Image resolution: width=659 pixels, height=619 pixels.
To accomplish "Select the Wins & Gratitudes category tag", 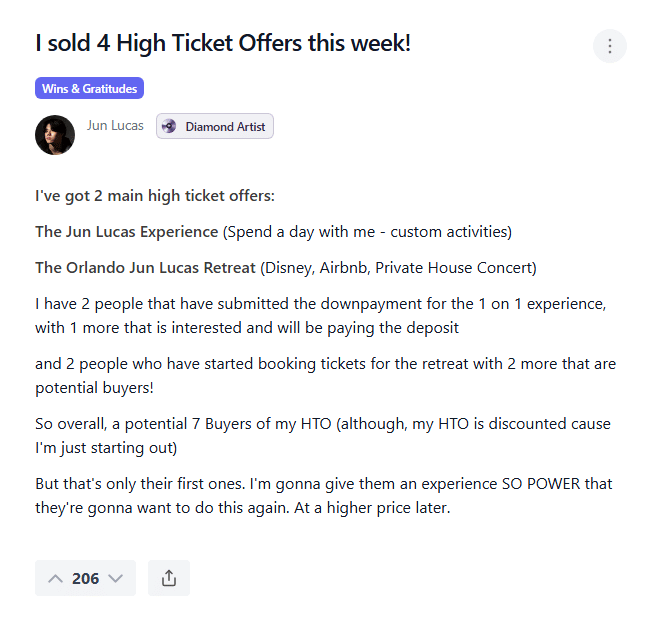I will pyautogui.click(x=89, y=89).
